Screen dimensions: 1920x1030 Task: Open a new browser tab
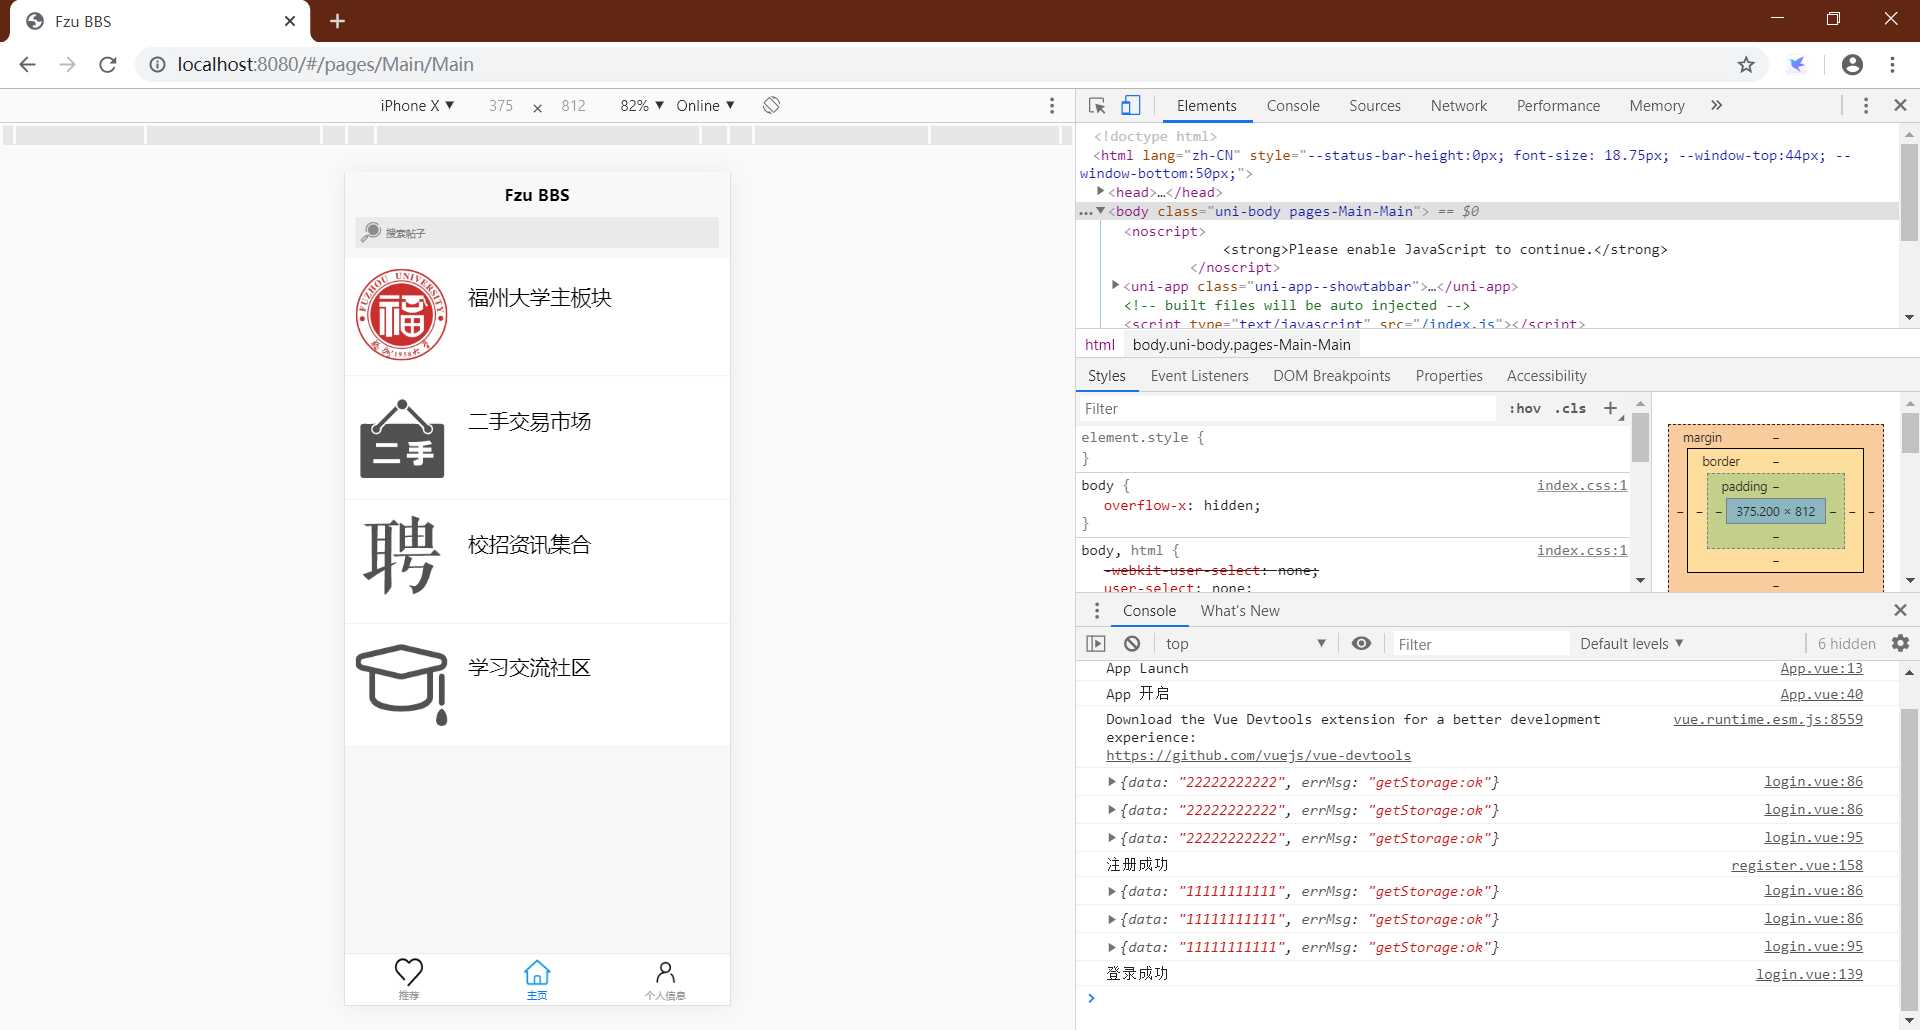337,21
